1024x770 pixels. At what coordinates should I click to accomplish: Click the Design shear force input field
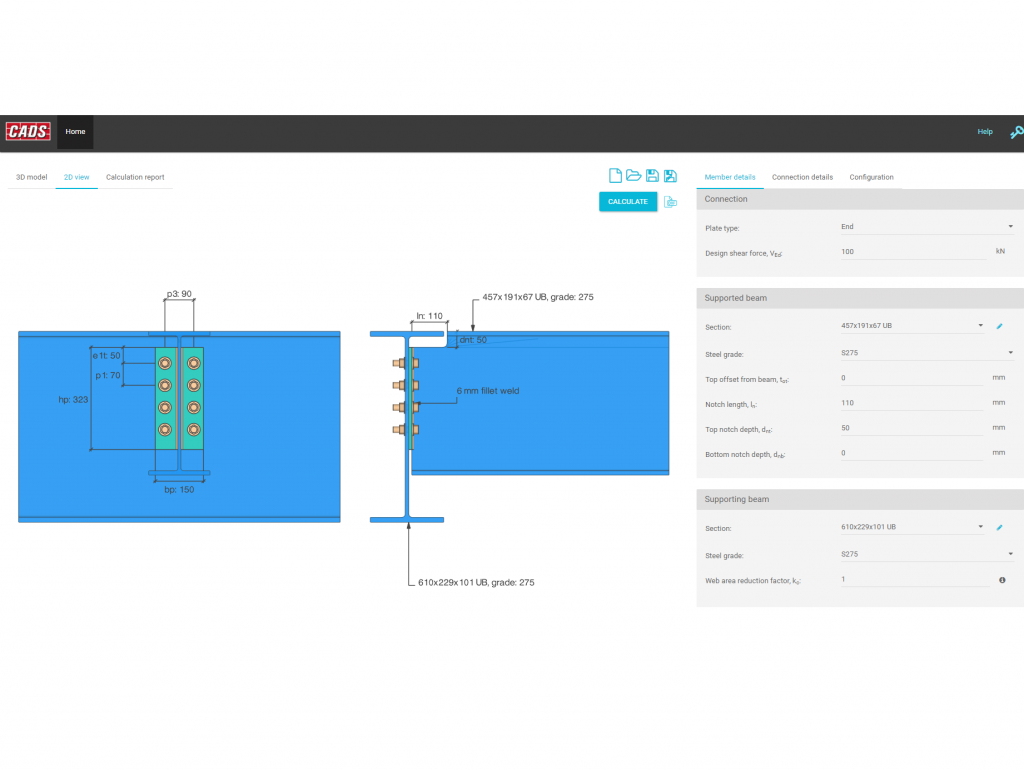pos(912,251)
